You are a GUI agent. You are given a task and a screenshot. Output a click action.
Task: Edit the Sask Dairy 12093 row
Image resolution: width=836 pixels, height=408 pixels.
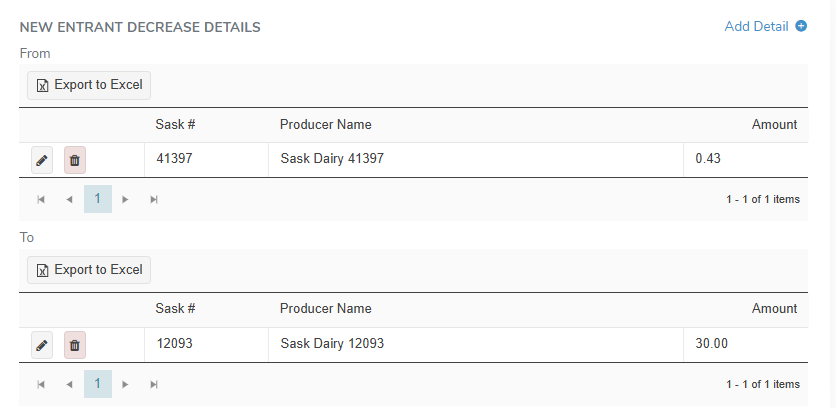point(42,345)
